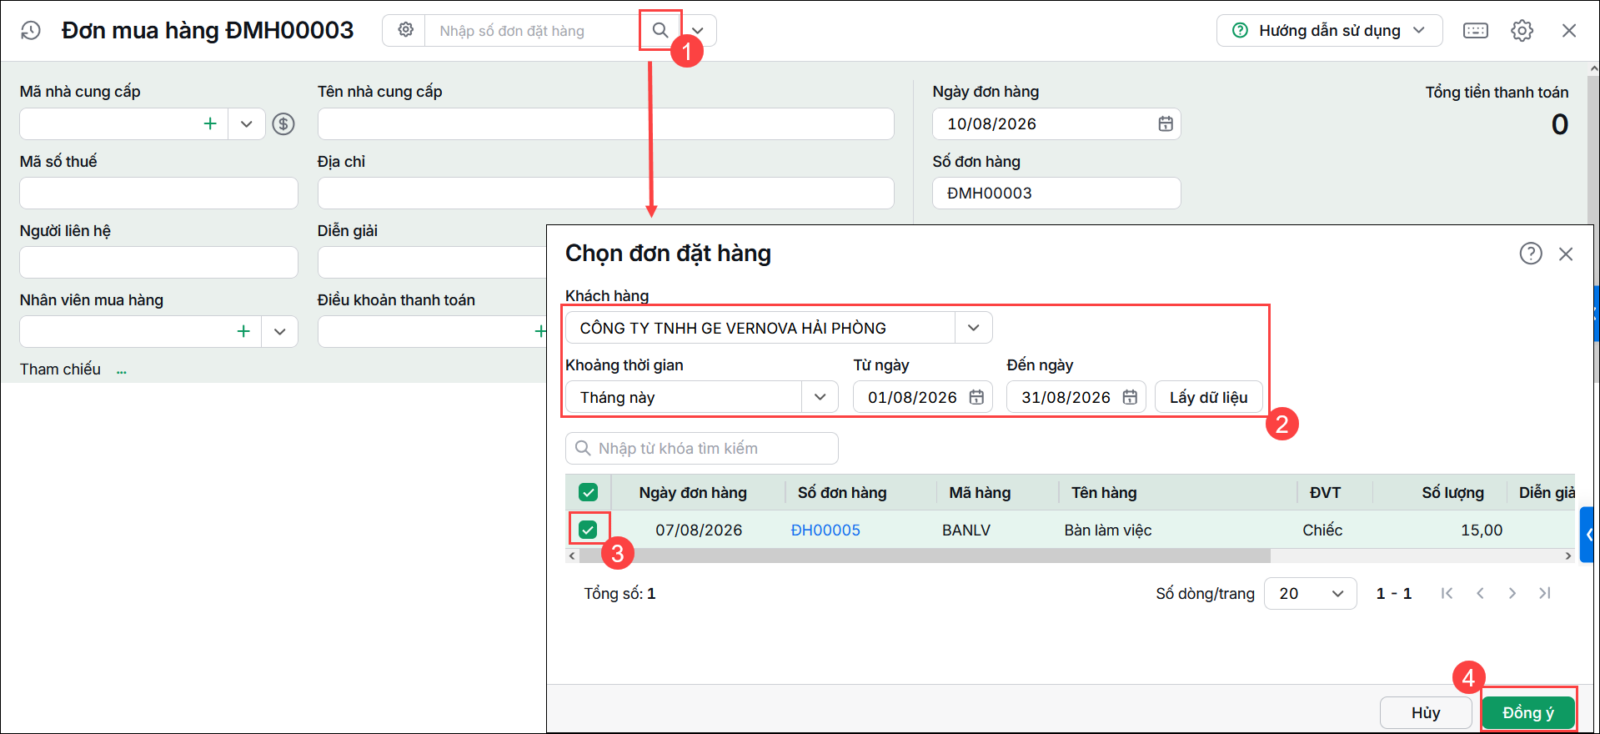
Task: Click keyword search box in dialog
Action: pyautogui.click(x=702, y=448)
